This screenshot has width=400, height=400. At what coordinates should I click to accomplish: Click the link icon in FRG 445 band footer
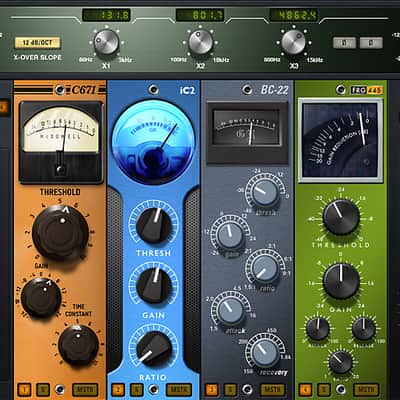(x=341, y=389)
